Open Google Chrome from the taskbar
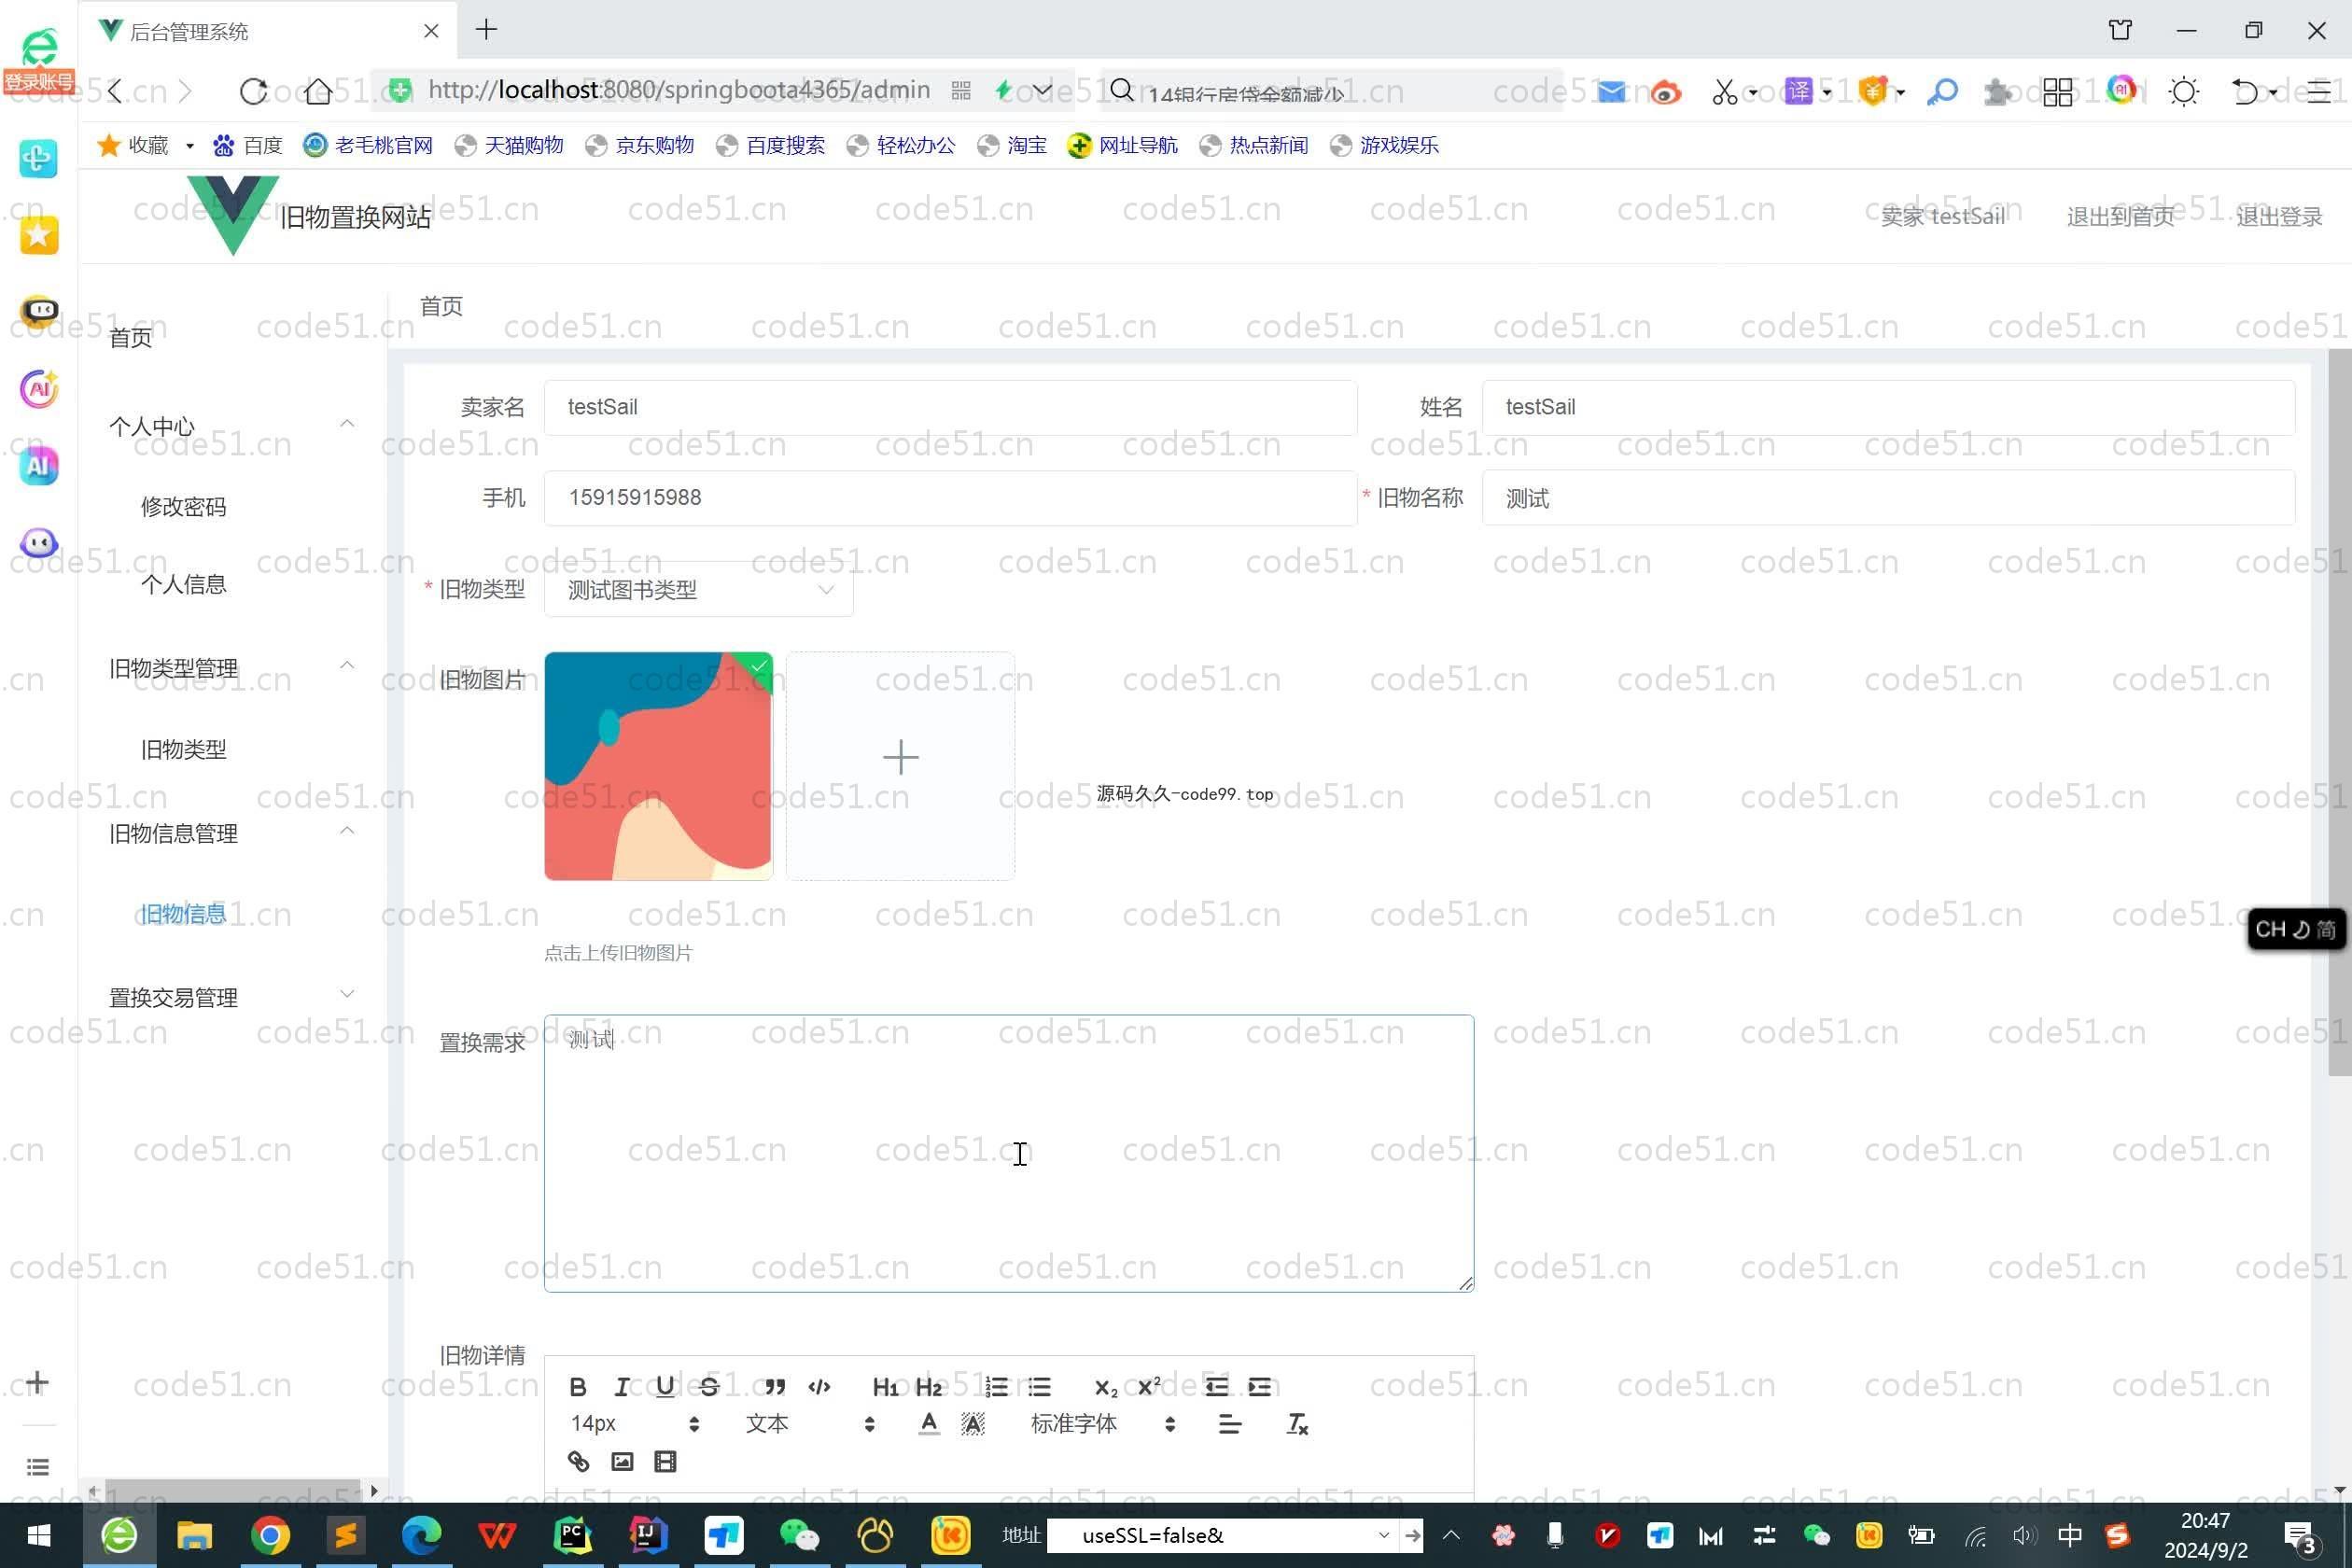This screenshot has width=2352, height=1568. [x=270, y=1535]
